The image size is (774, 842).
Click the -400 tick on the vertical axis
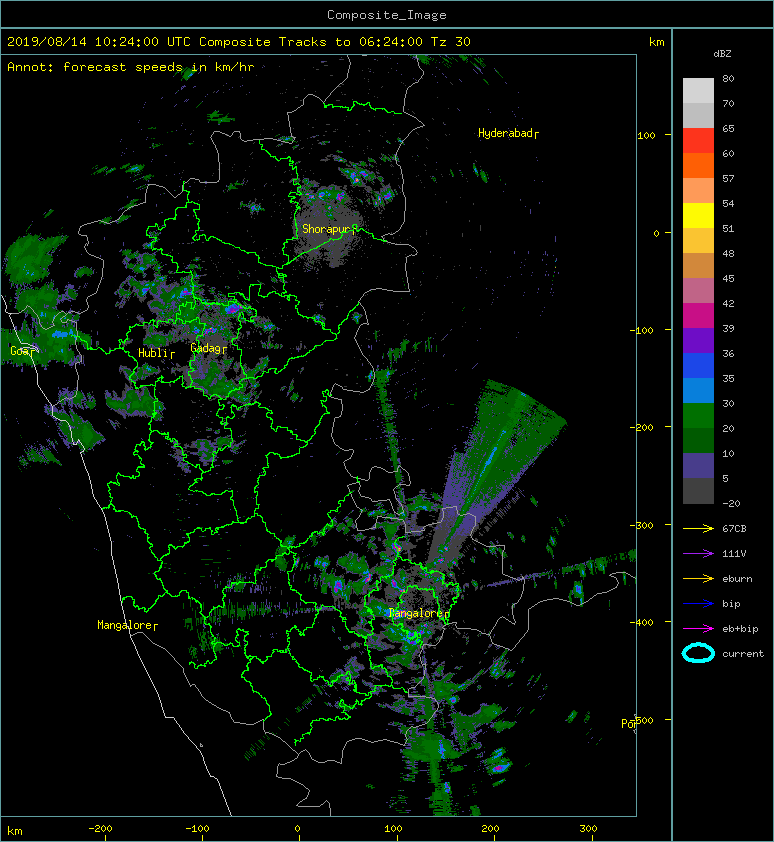click(x=642, y=622)
